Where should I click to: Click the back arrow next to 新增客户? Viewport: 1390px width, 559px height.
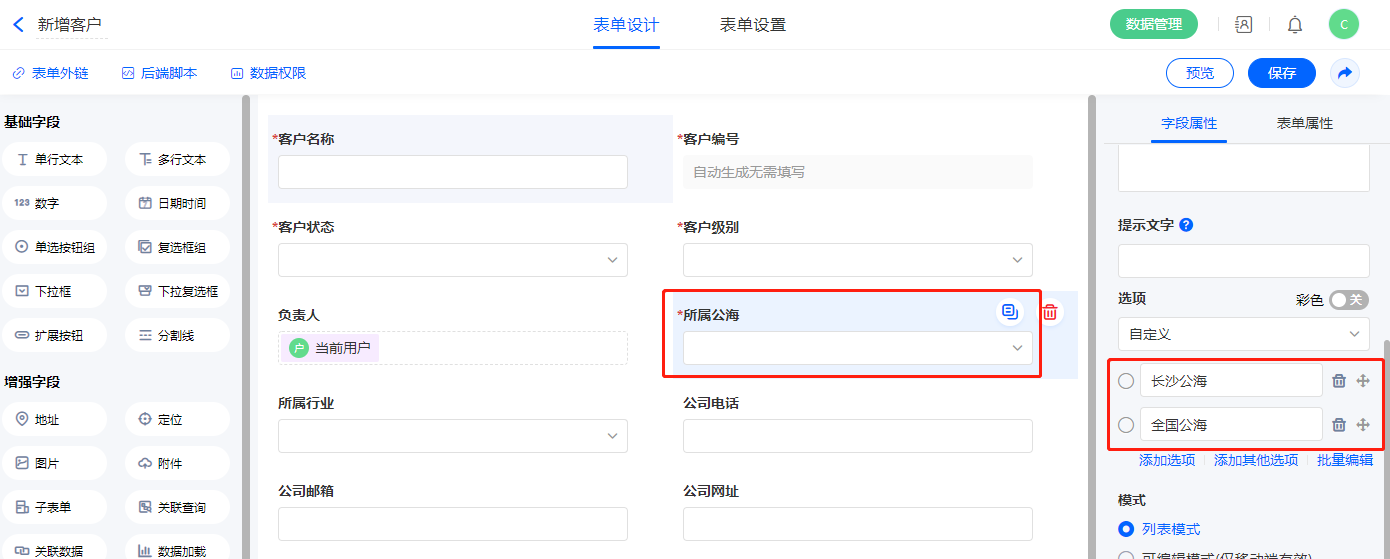[18, 25]
